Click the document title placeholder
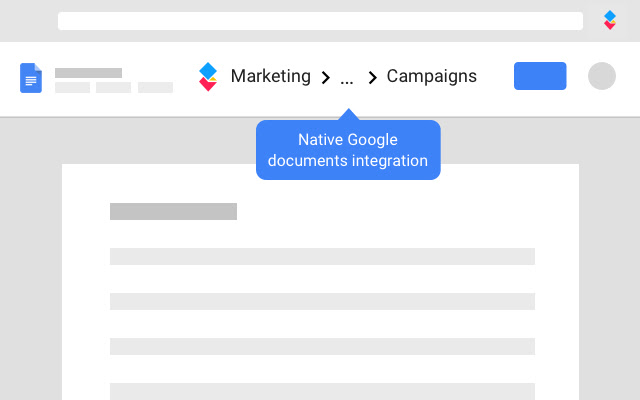Image resolution: width=640 pixels, height=400 pixels. click(88, 73)
